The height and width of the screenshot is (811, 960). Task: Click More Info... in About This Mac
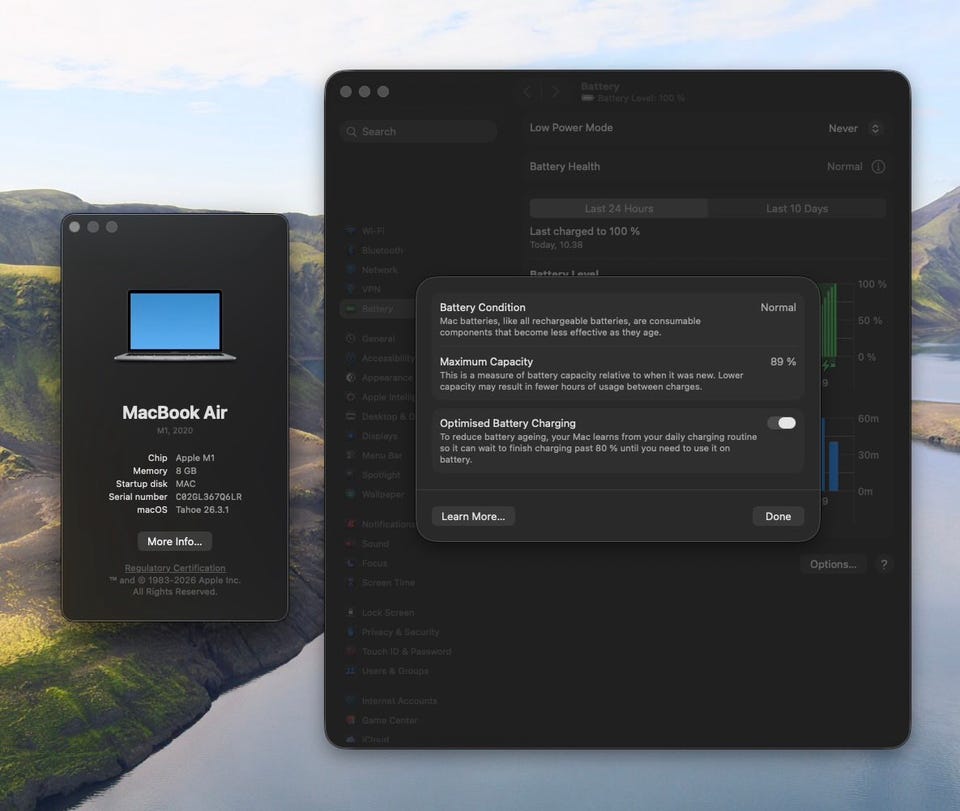174,542
